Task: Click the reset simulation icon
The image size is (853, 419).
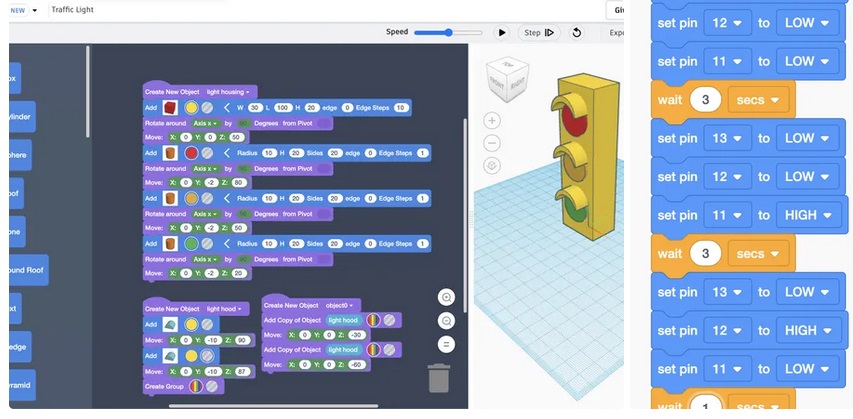Action: (577, 33)
